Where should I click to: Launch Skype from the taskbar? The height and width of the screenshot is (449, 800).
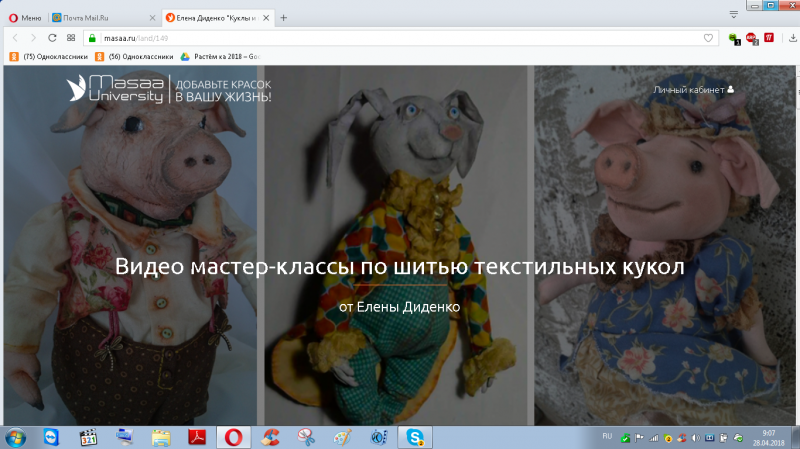[x=412, y=437]
